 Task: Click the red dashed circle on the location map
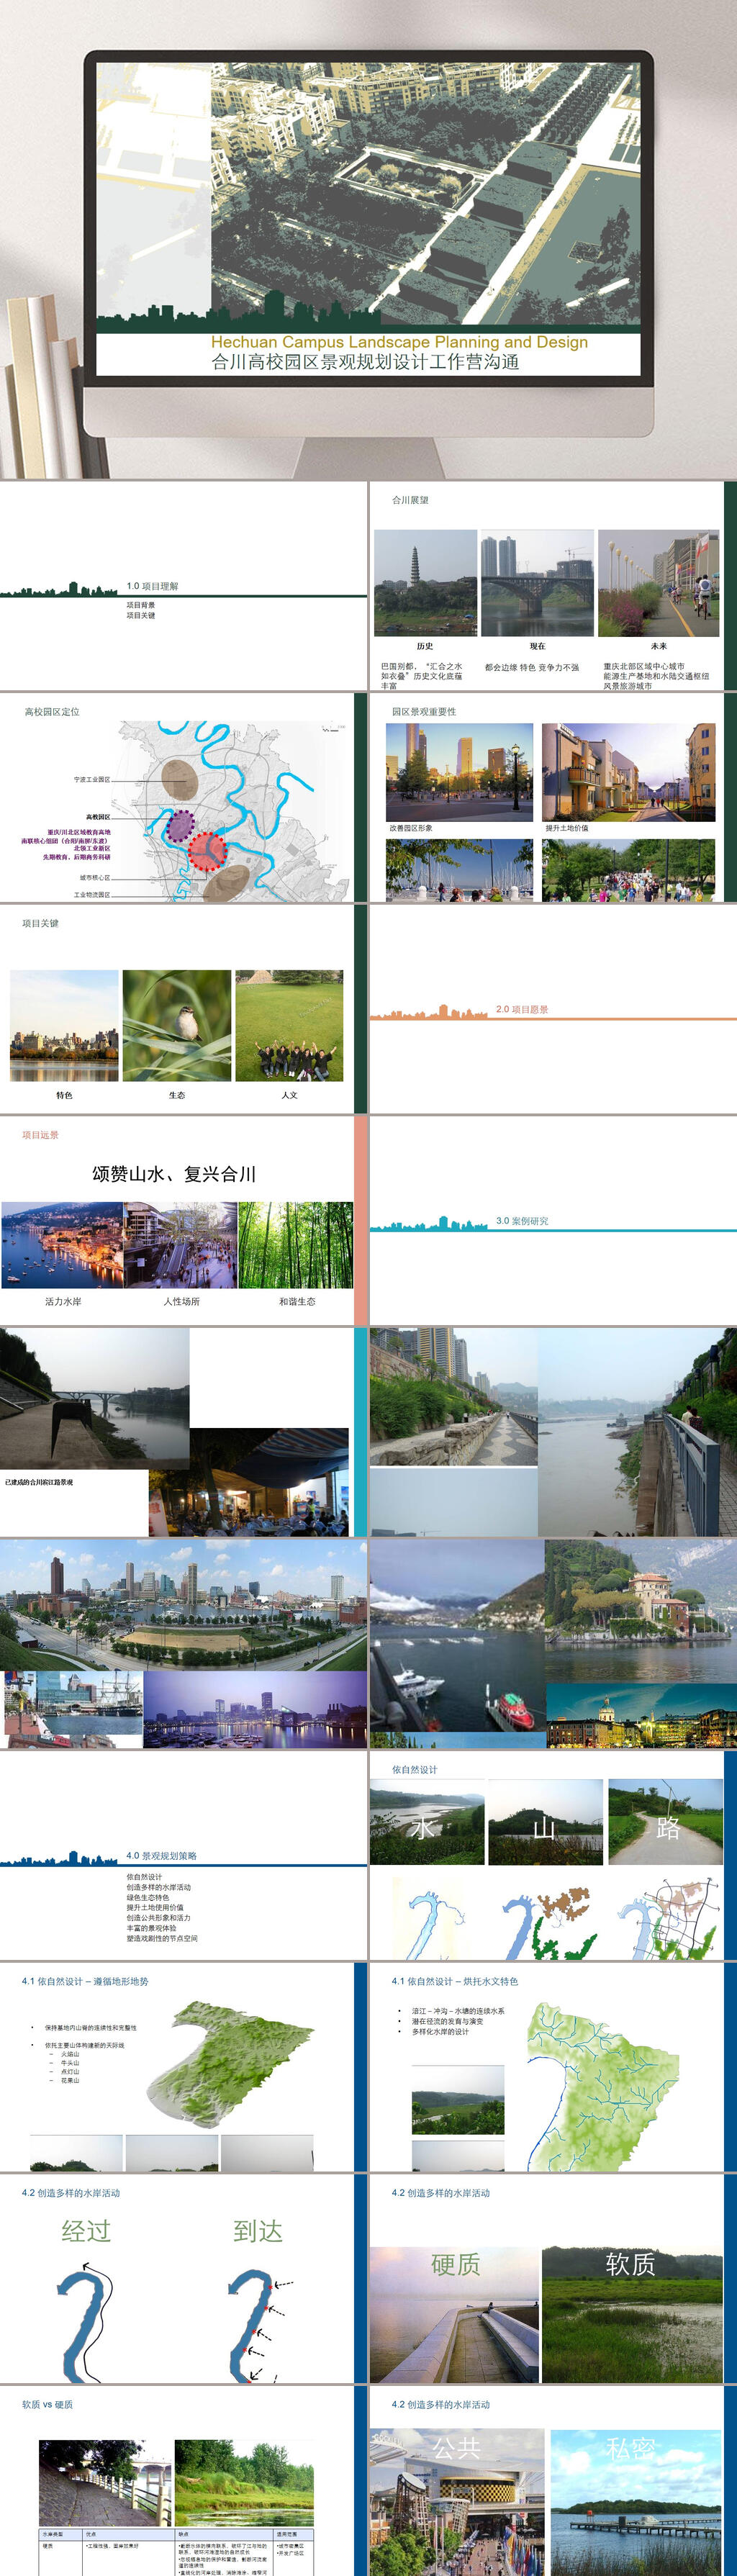[x=208, y=851]
